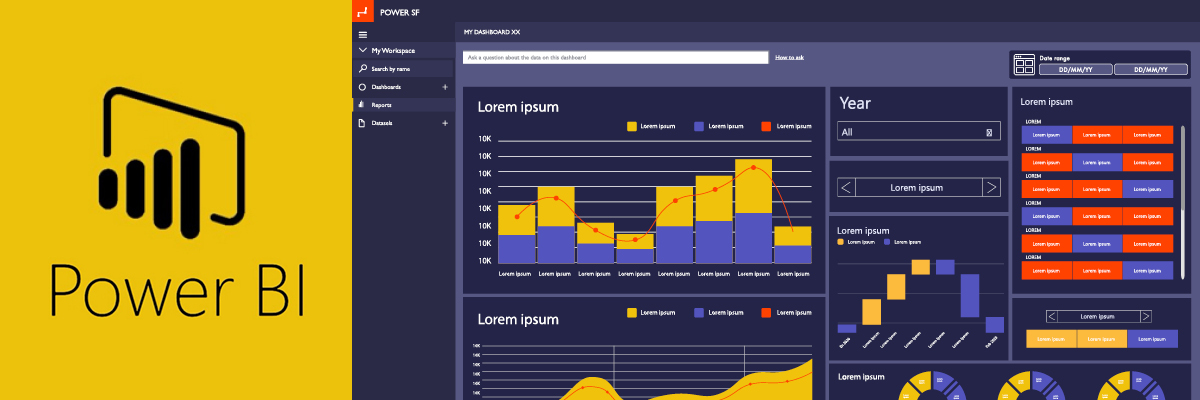Image resolution: width=1200 pixels, height=400 pixels.
Task: Click right arrow of Lorem ipsum selector under Year
Action: (991, 187)
